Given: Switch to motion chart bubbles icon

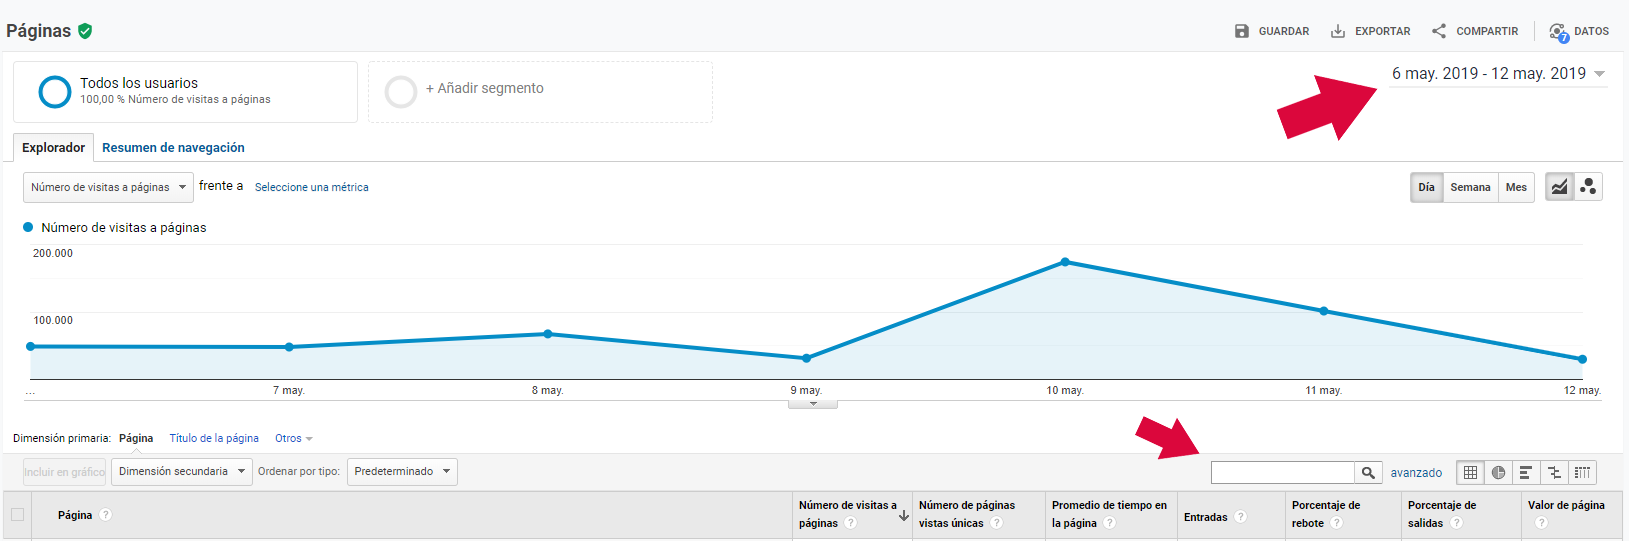Looking at the screenshot, I should 1588,187.
